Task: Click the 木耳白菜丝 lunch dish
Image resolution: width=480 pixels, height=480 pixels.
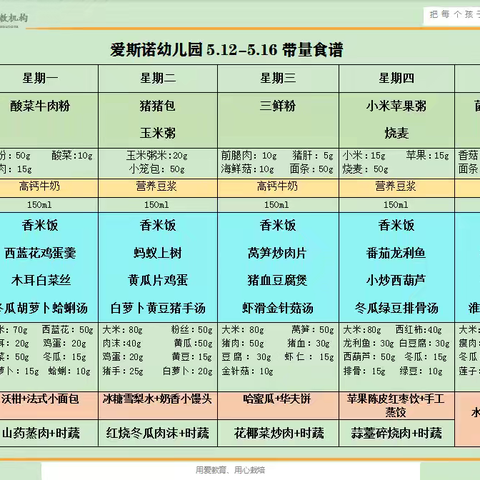Action: (x=41, y=280)
